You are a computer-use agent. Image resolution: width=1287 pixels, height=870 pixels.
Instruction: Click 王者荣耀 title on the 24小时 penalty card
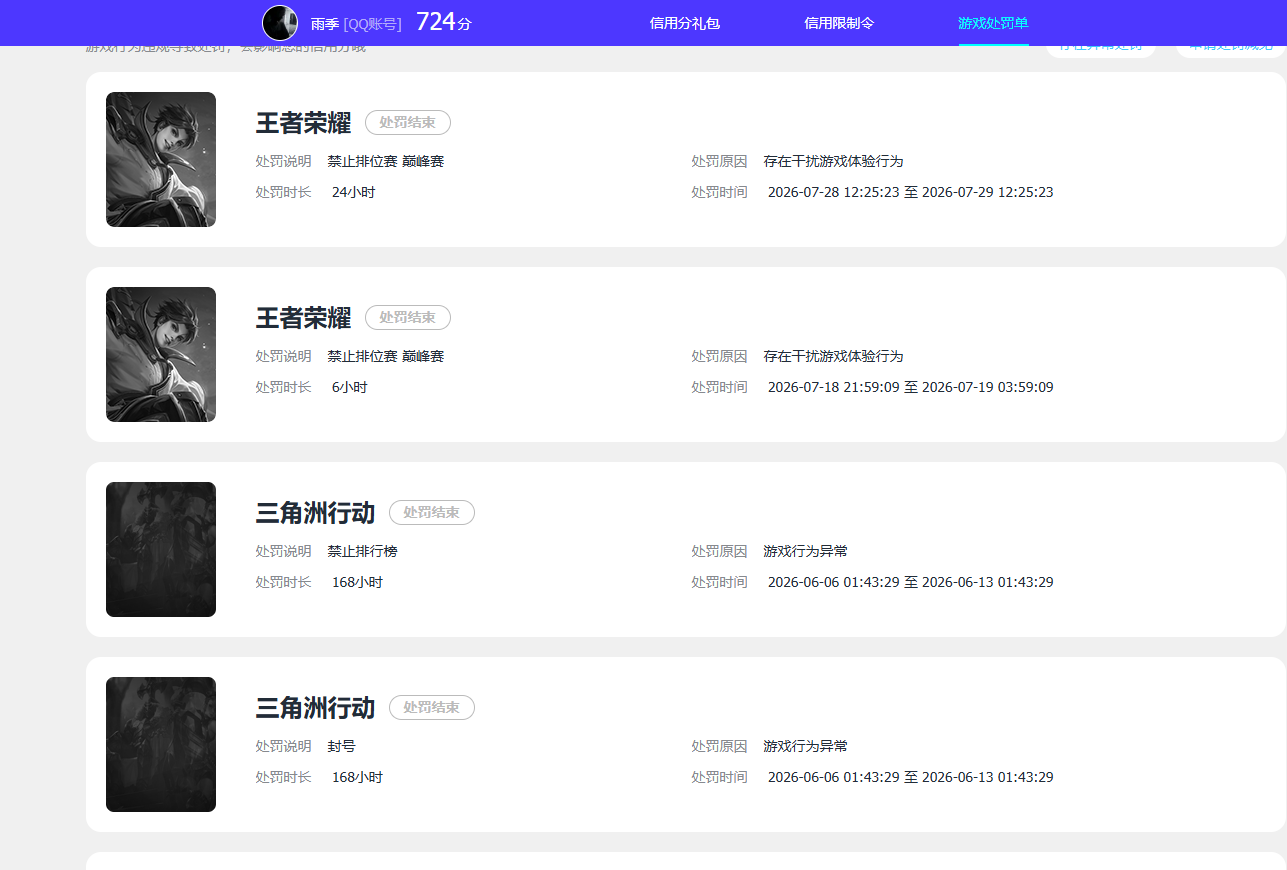point(304,123)
